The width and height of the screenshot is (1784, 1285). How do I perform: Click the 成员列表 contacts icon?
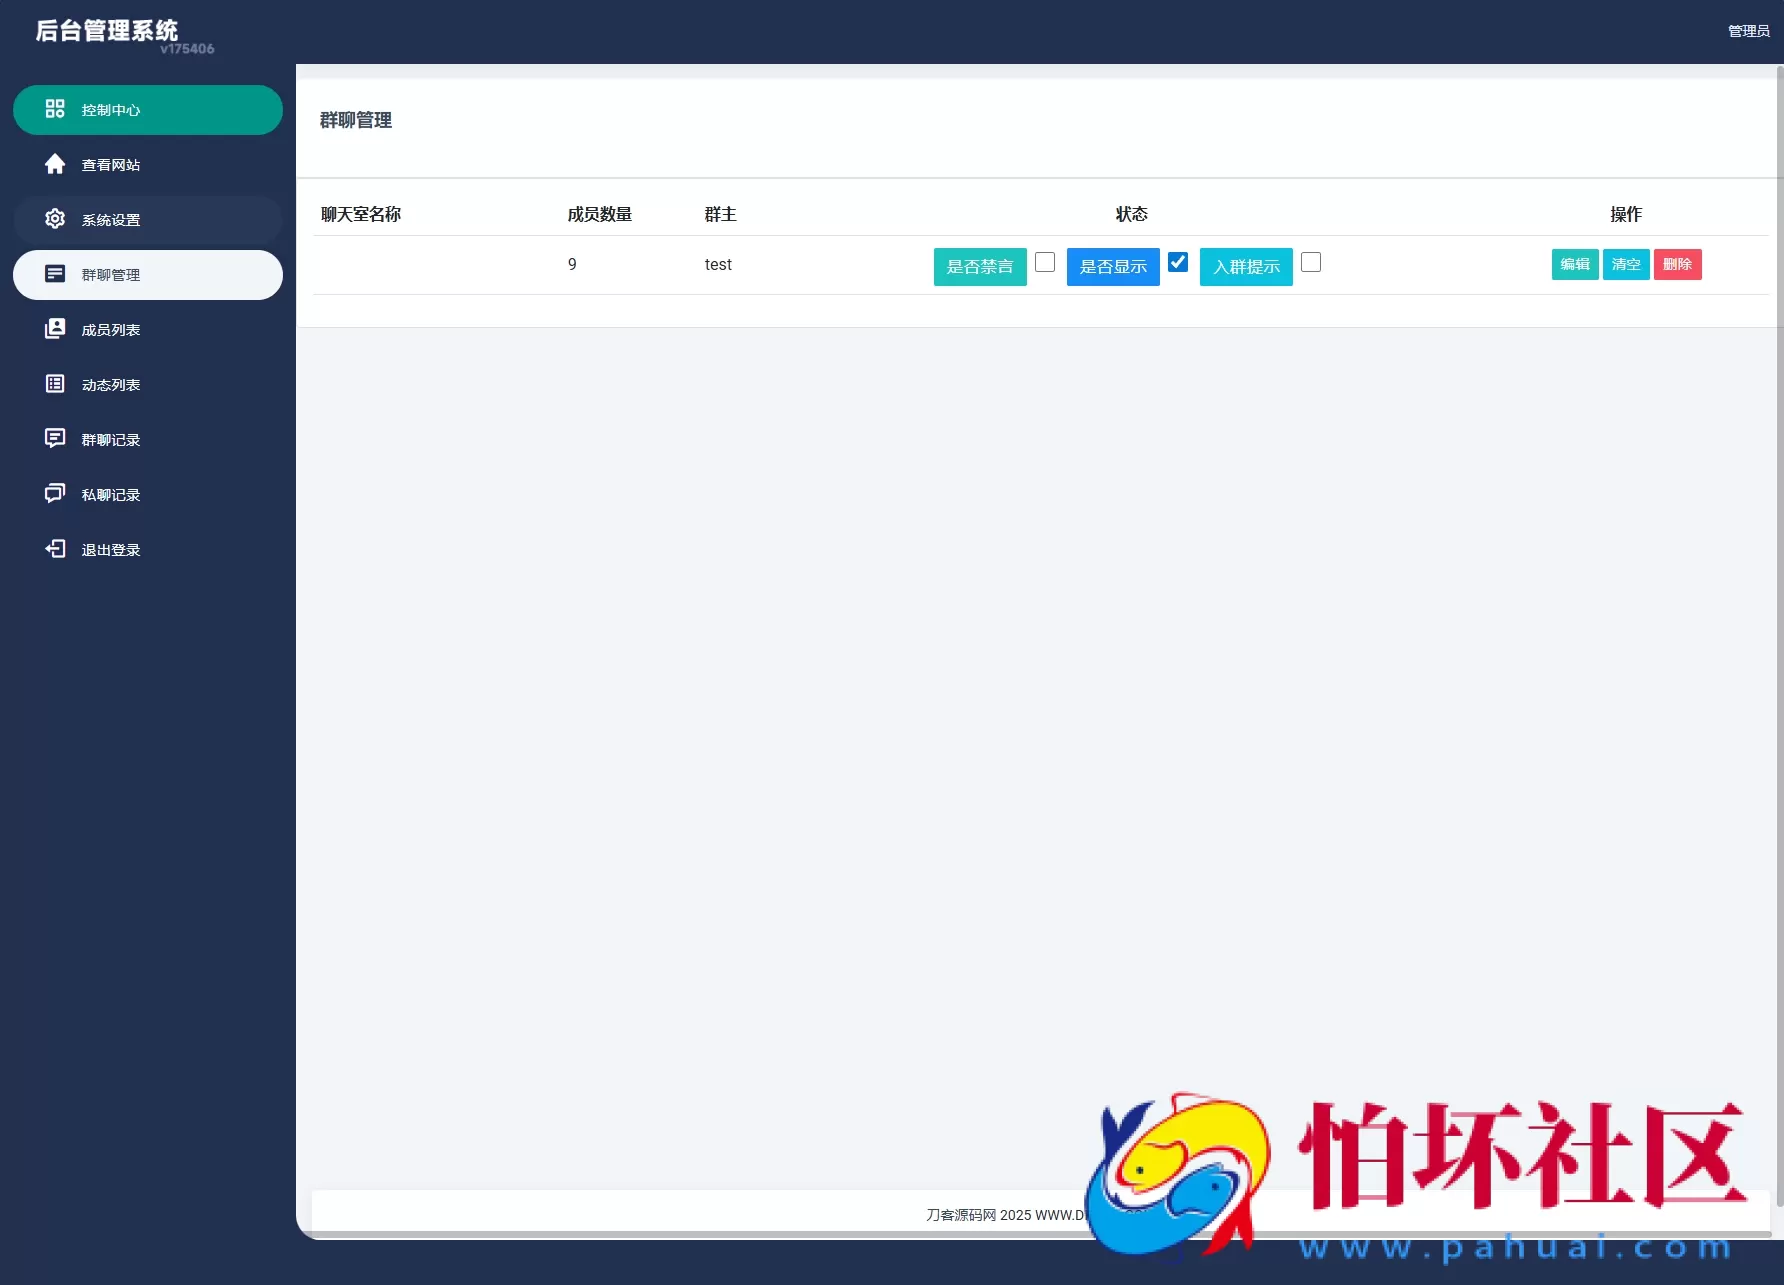pos(55,329)
